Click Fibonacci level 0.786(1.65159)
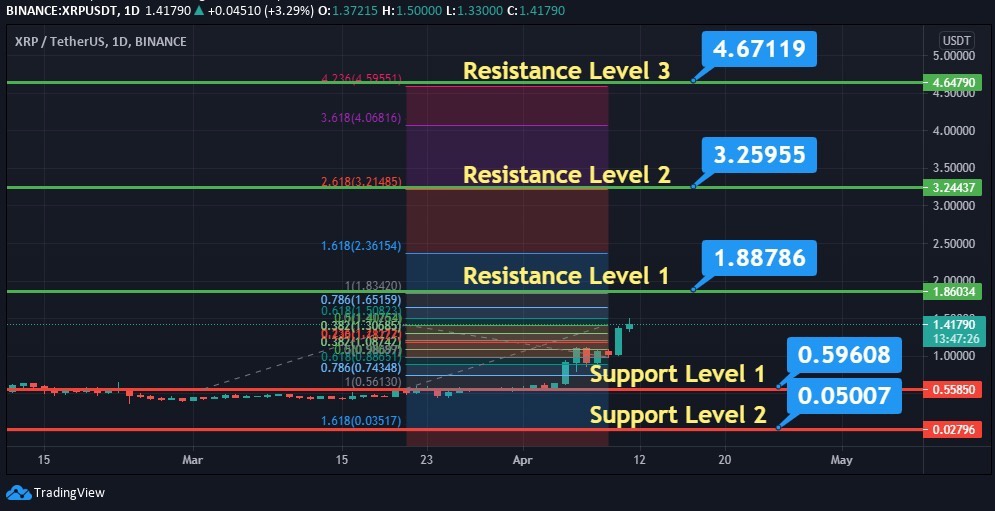995x511 pixels. click(361, 299)
